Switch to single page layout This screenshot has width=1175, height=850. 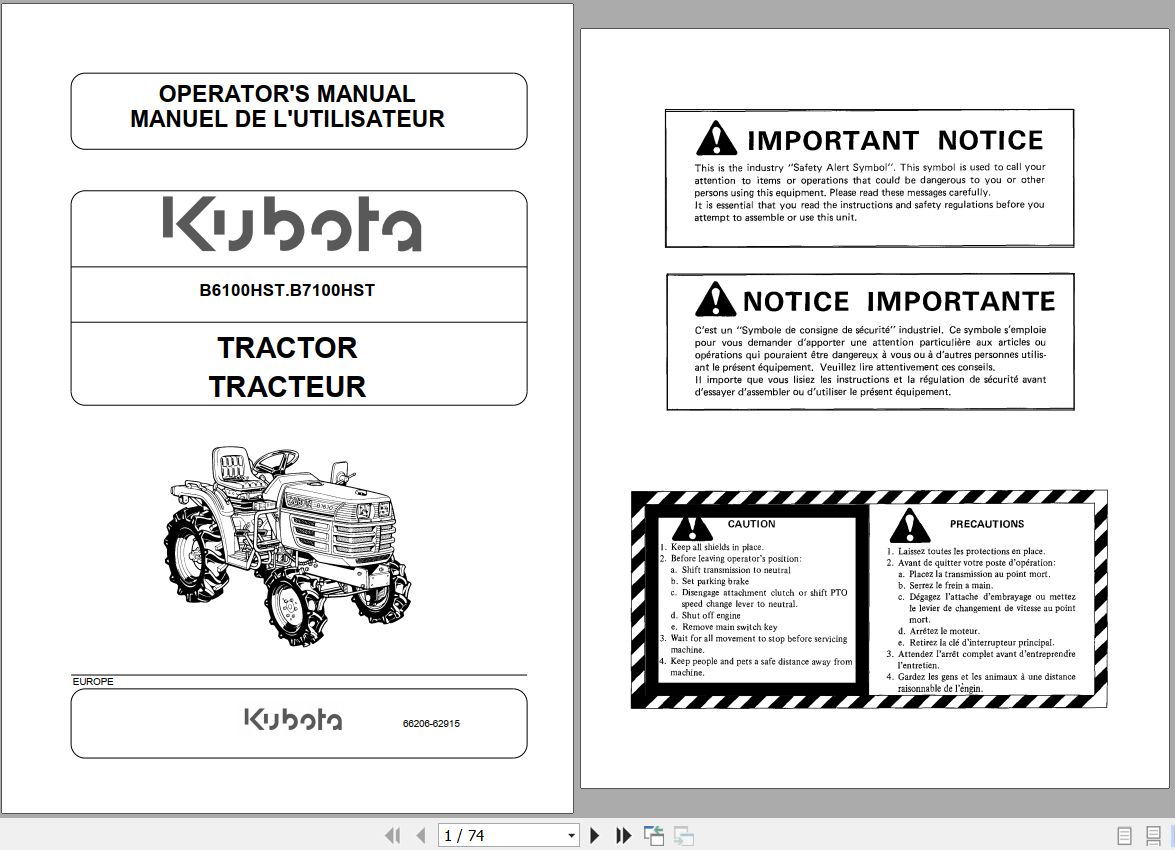click(1124, 835)
